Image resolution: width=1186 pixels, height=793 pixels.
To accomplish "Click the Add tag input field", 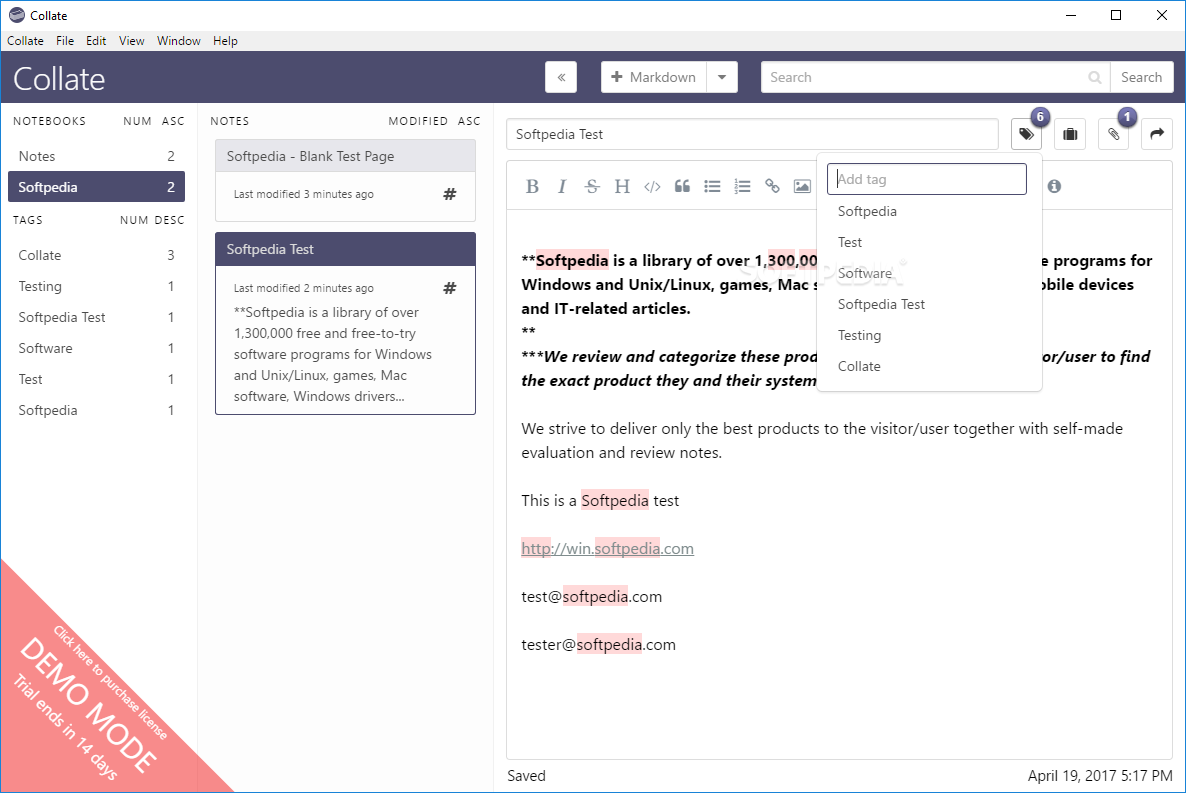I will click(x=927, y=179).
